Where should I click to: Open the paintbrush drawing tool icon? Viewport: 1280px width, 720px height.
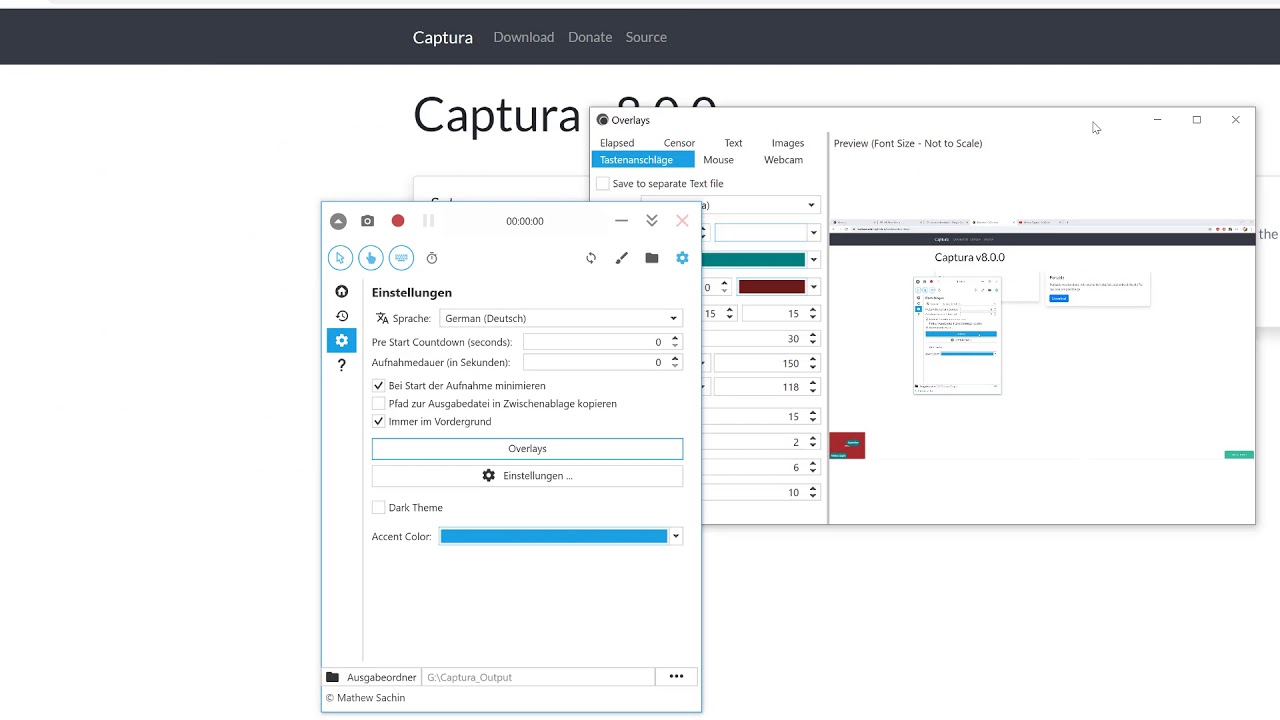pos(621,258)
